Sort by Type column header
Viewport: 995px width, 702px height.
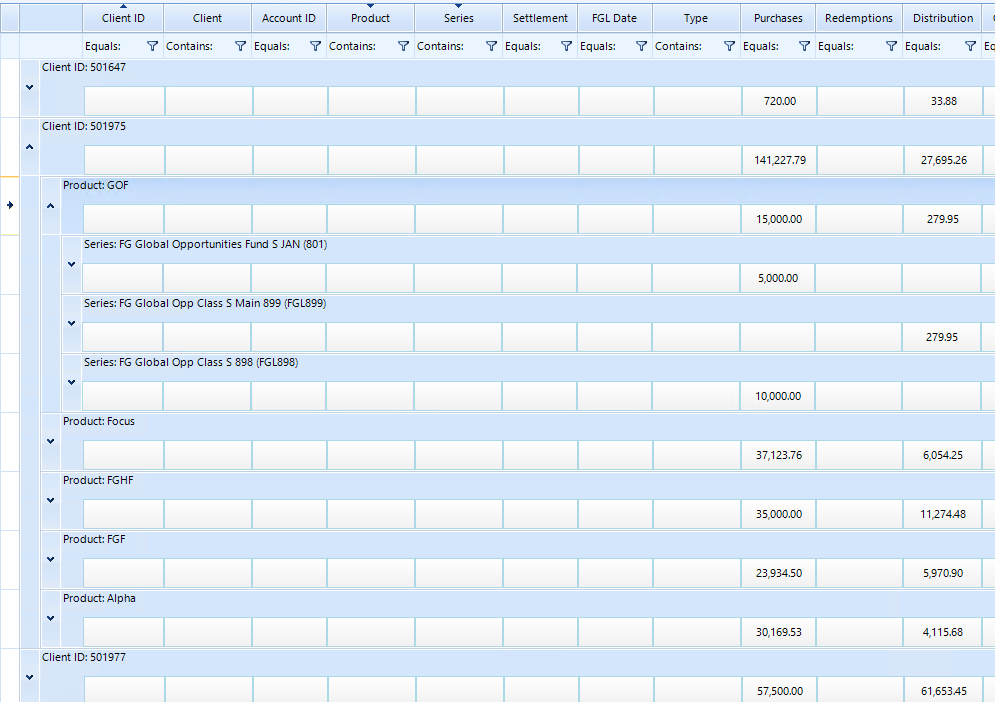coord(696,18)
